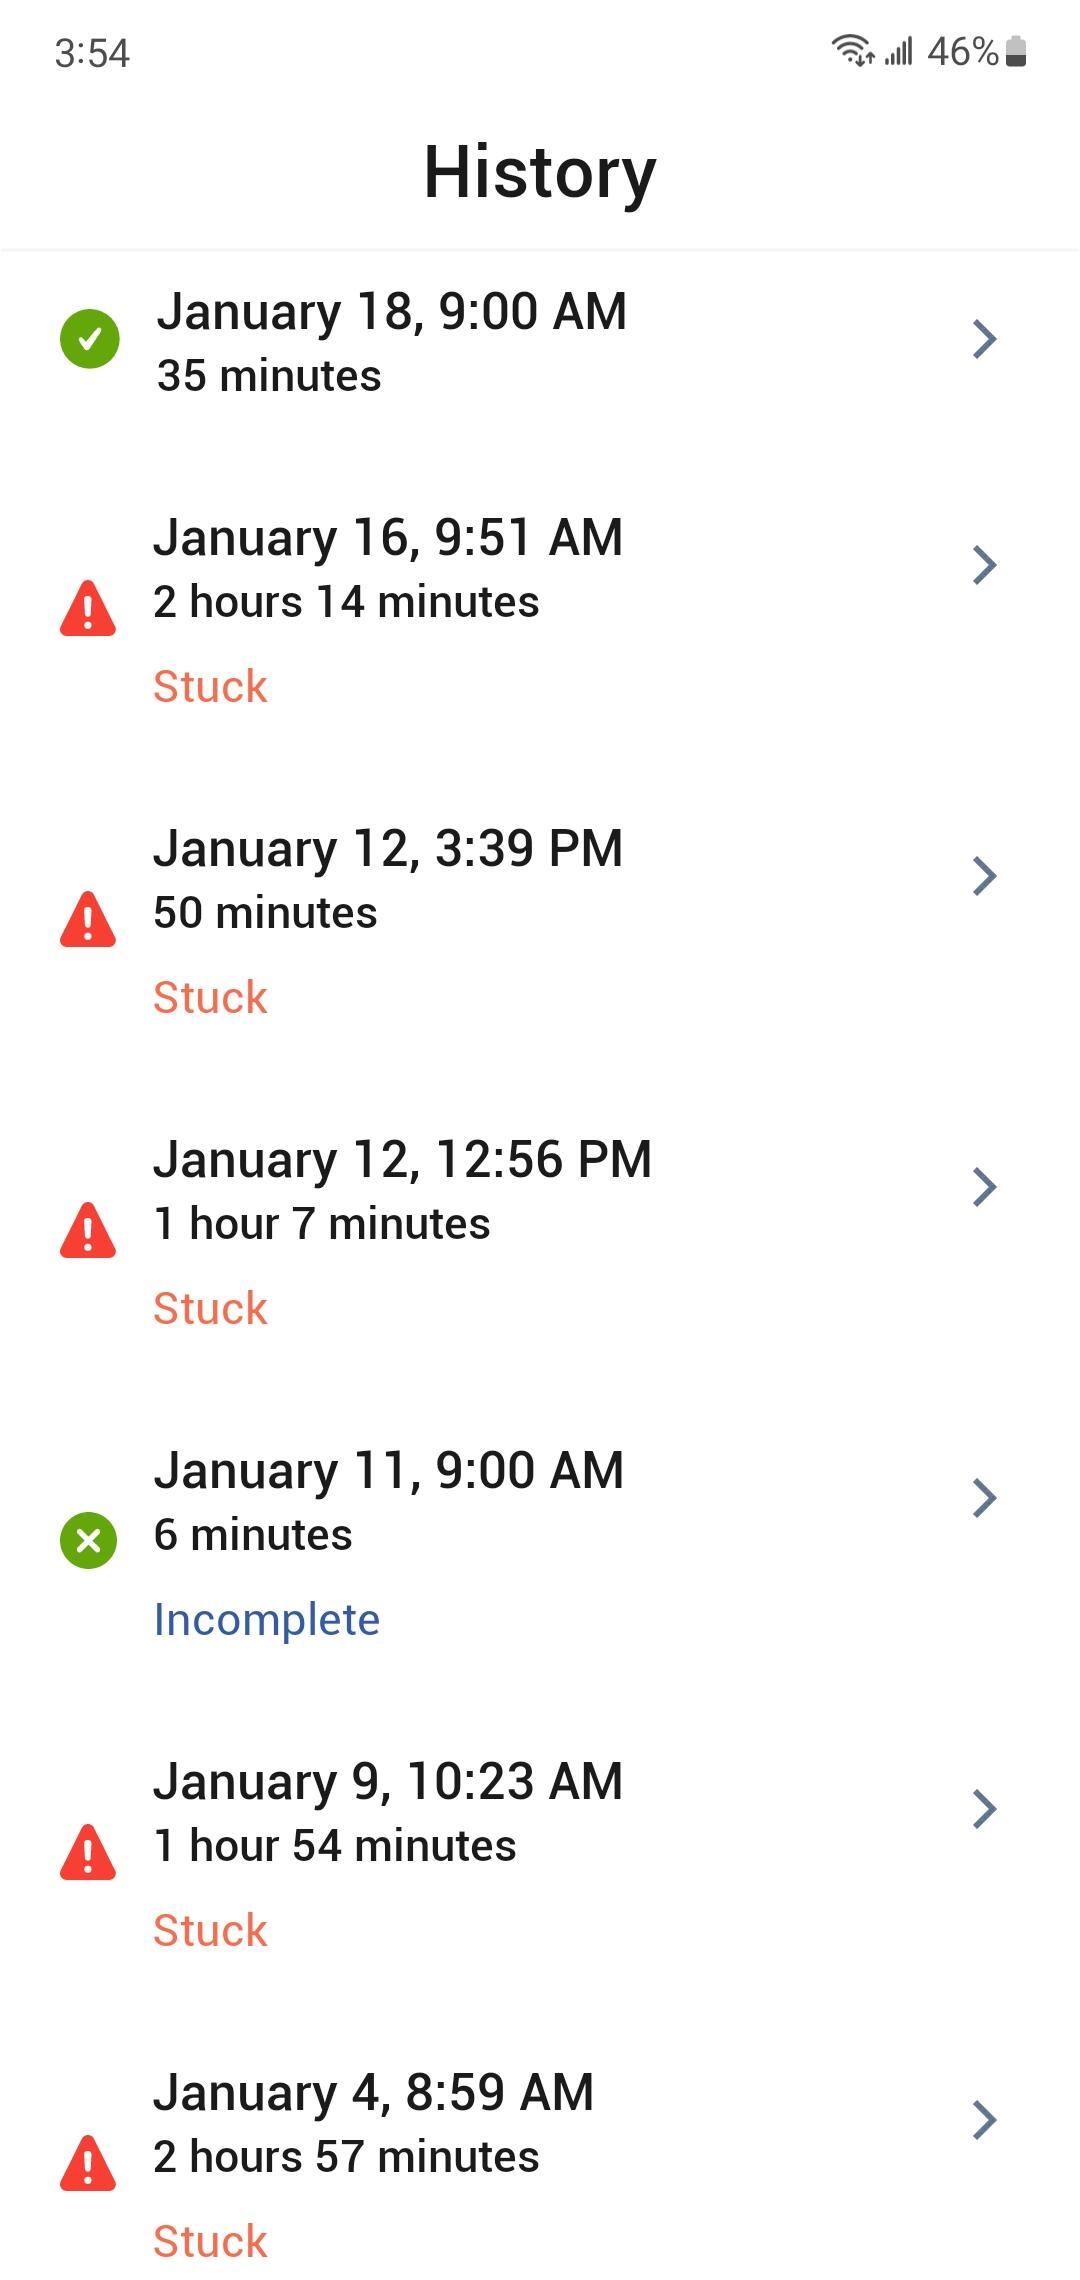Tap the battery icon in status bar
The width and height of the screenshot is (1080, 2280).
coord(1016,51)
